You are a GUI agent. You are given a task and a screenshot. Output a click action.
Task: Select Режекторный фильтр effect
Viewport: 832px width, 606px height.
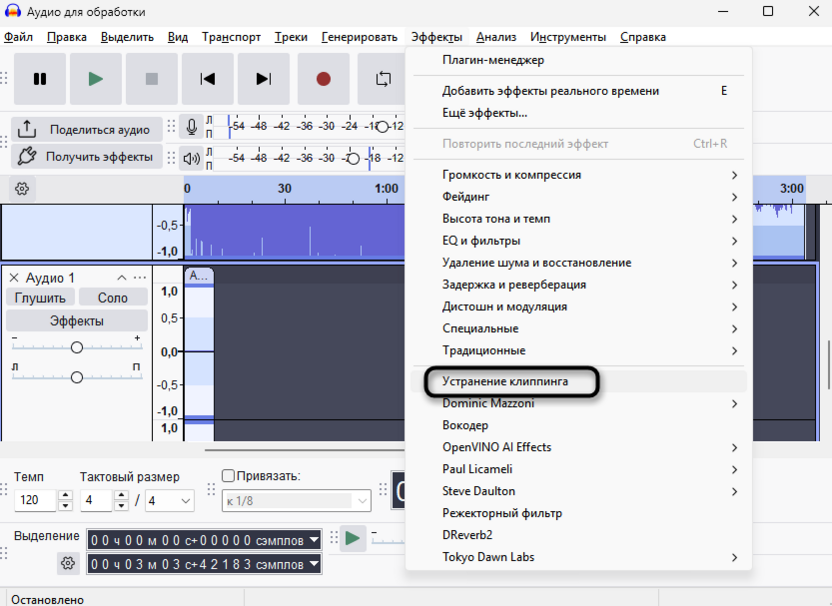tap(578, 513)
